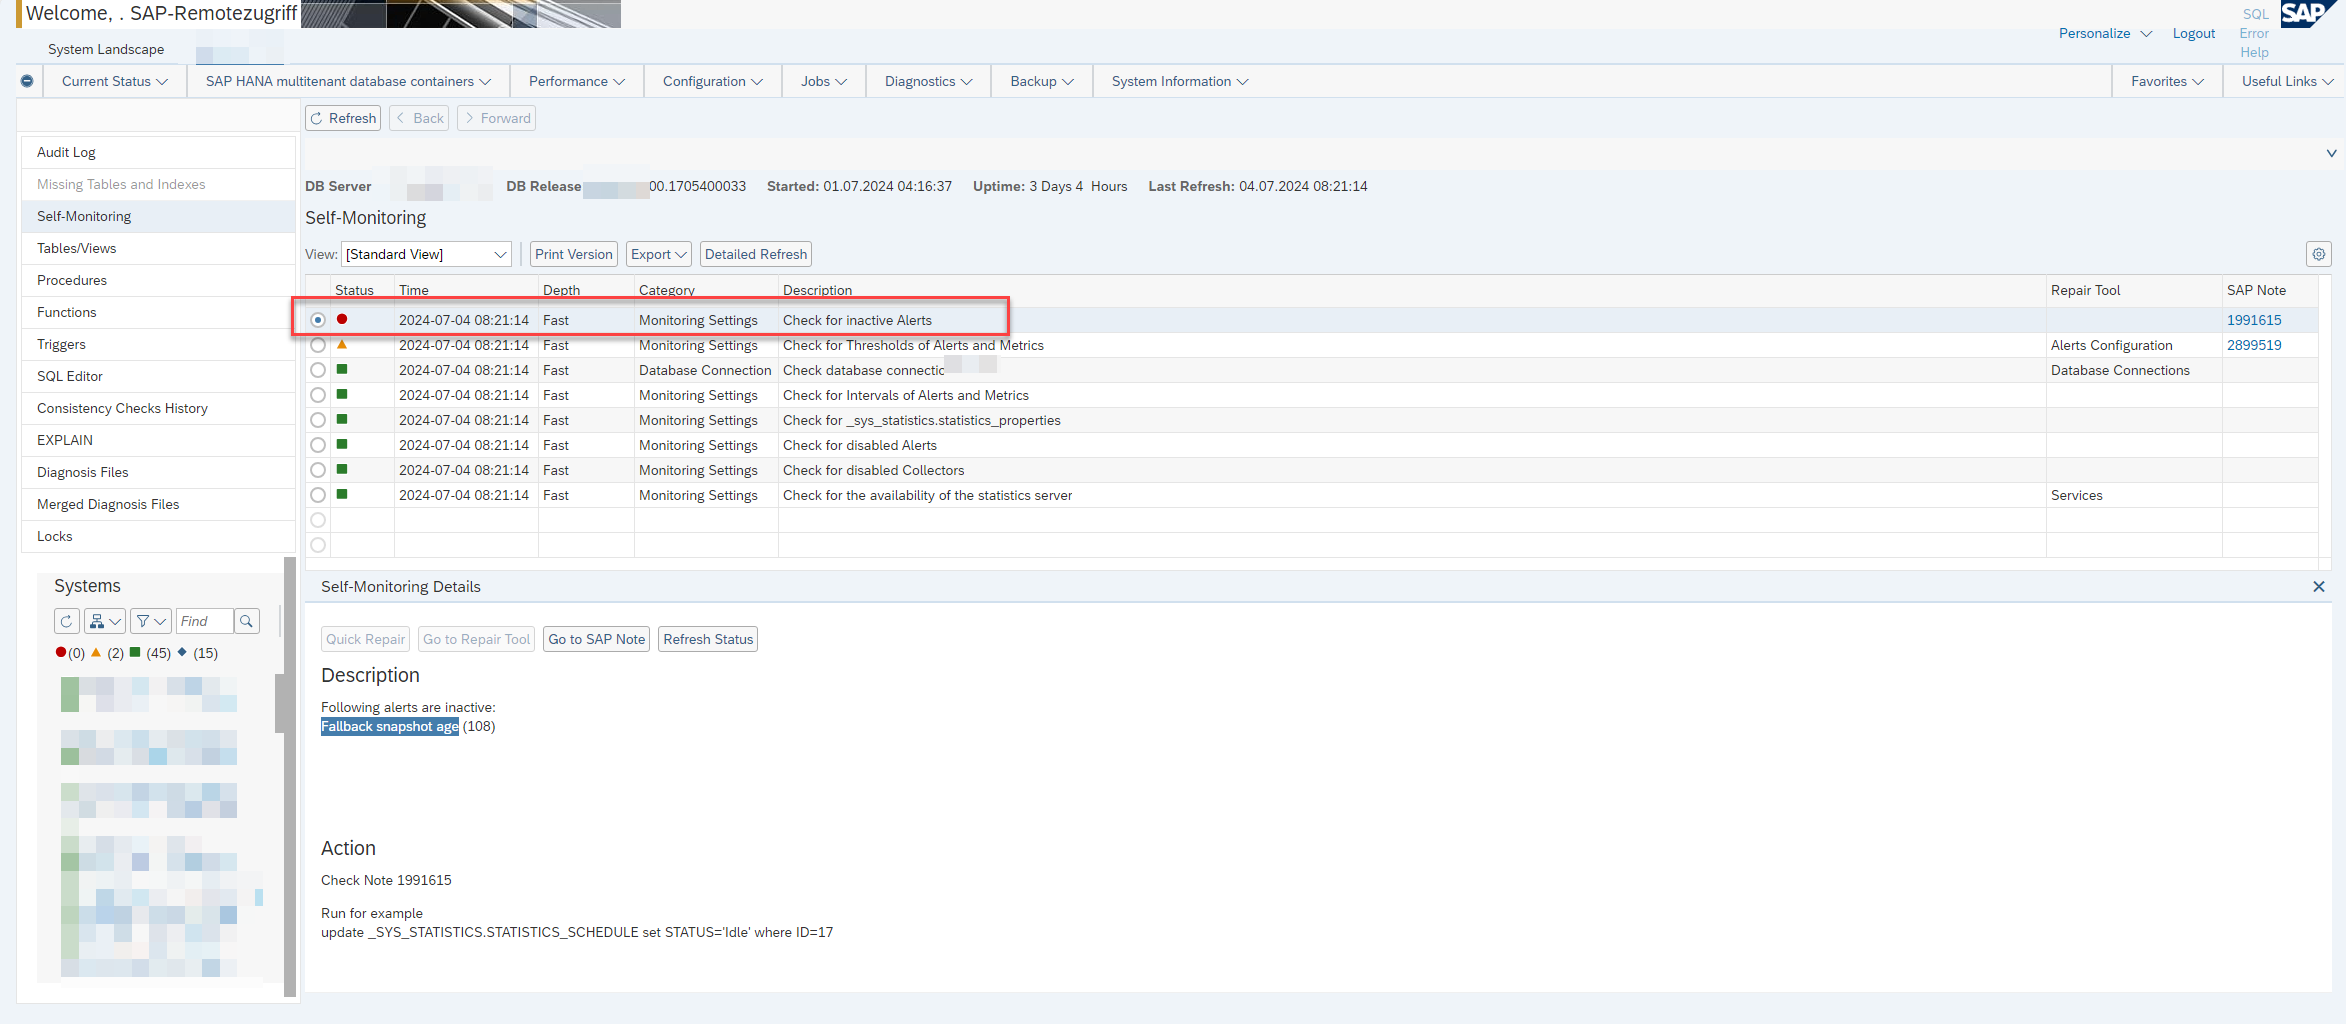Click orange warning icon of Thresholds row
2346x1024 pixels.
pos(342,344)
